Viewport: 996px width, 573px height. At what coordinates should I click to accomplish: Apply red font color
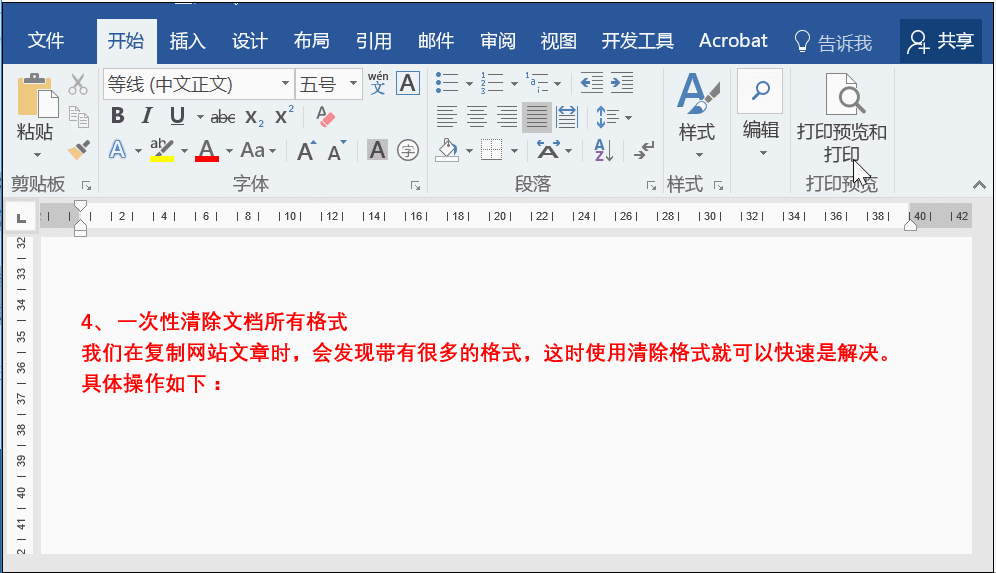click(207, 151)
